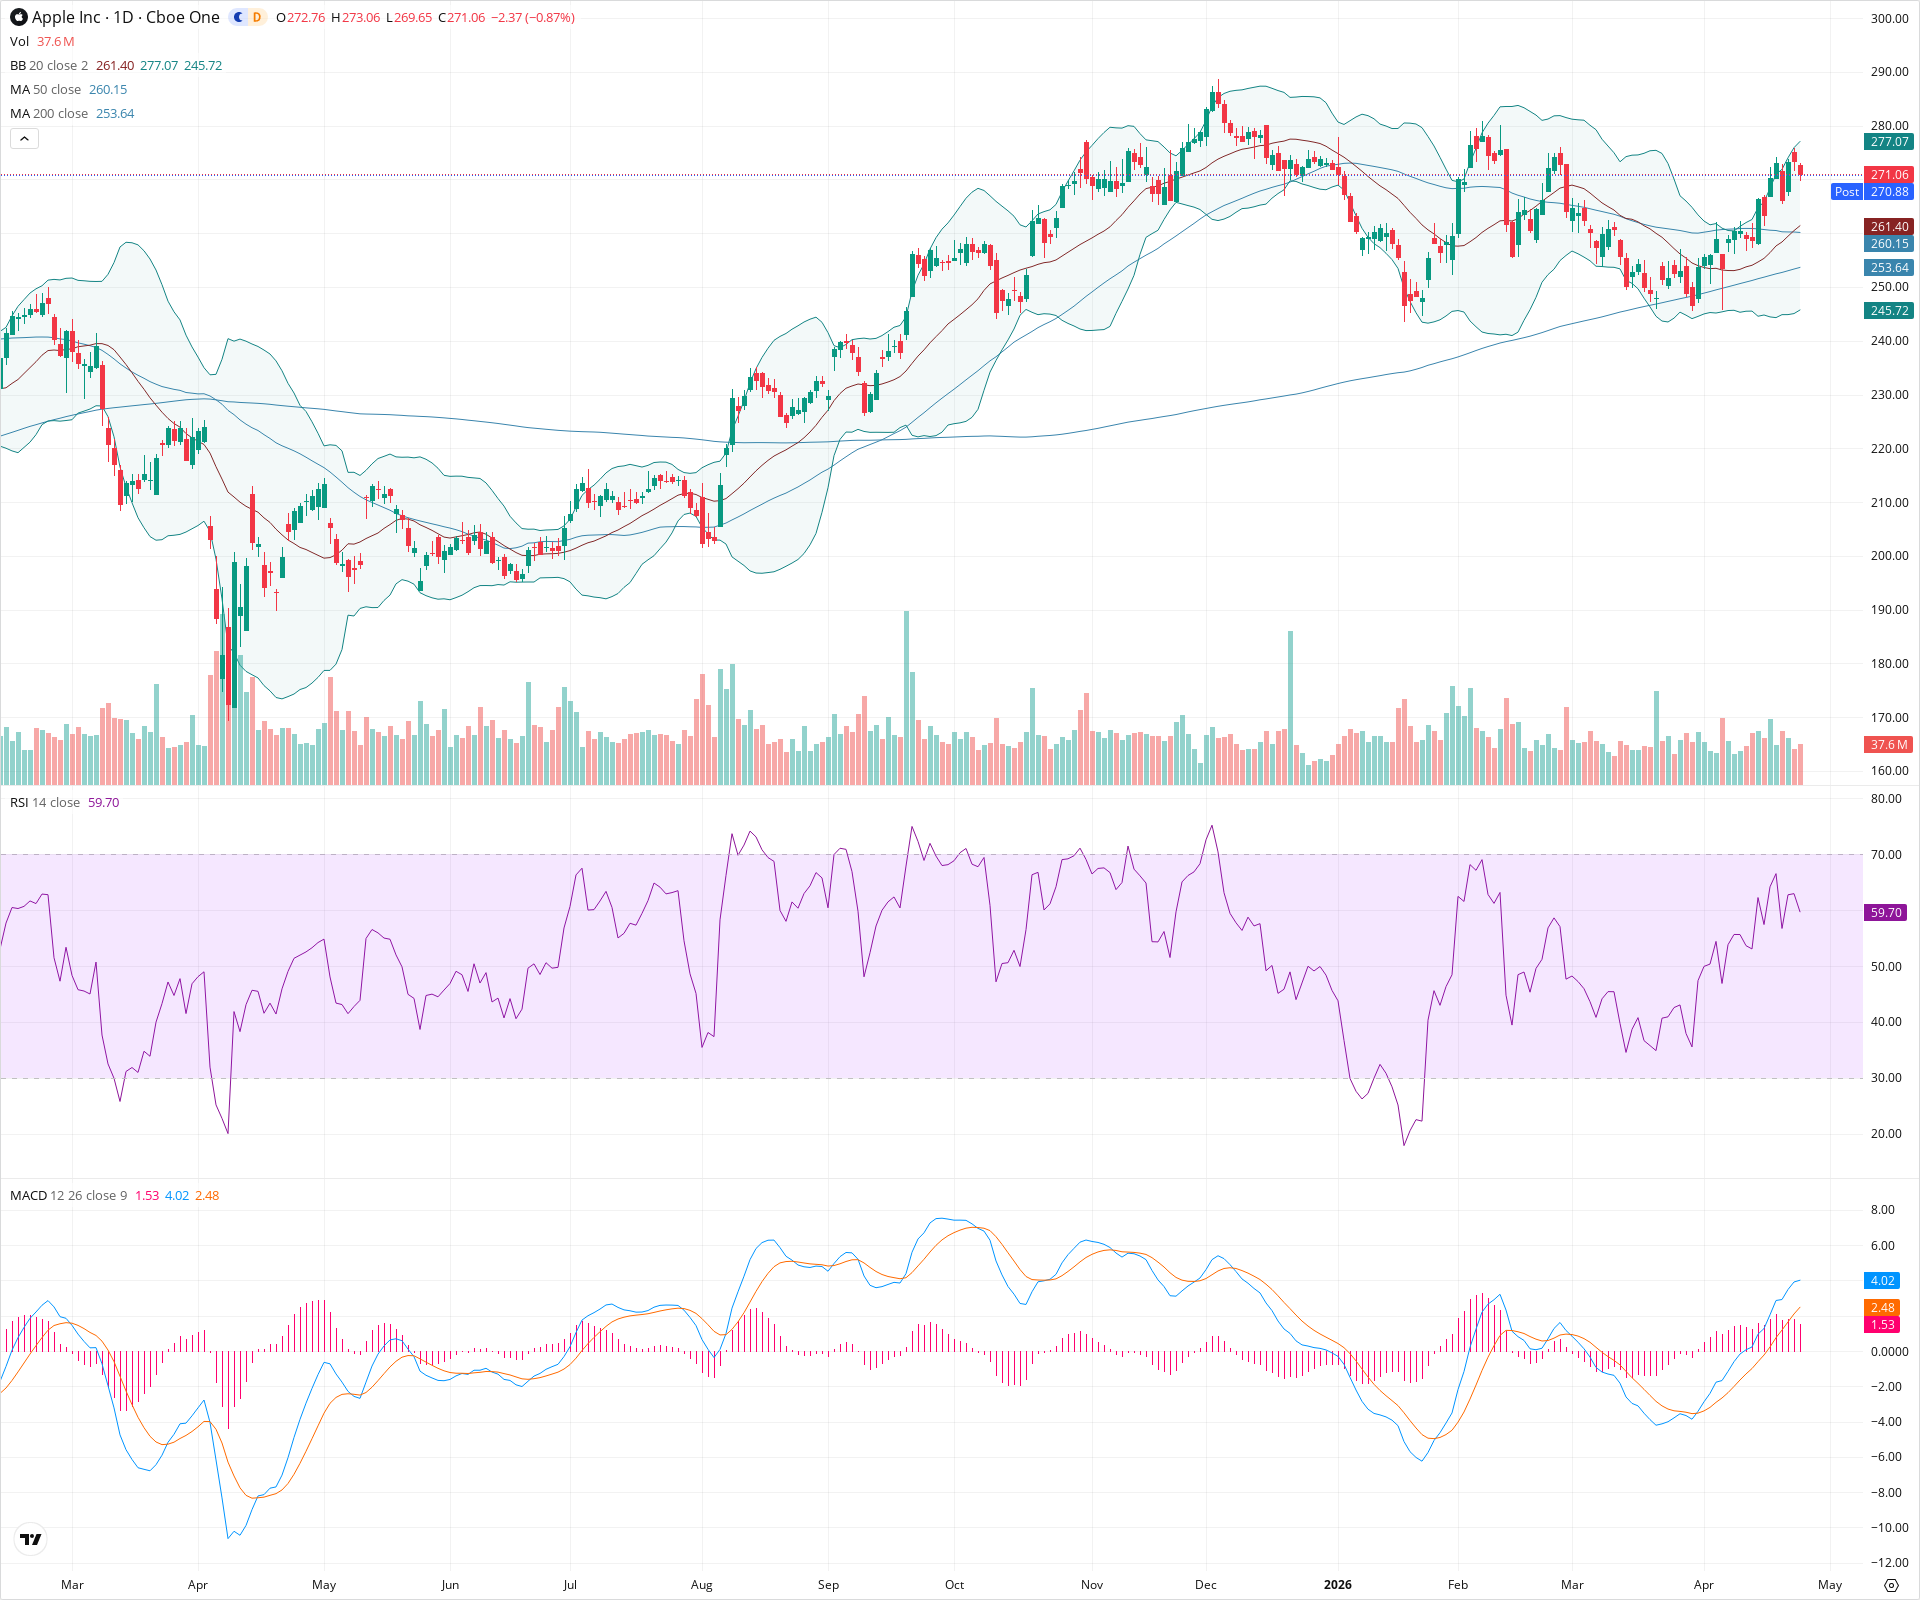Click the MA 200 close legend entry

pyautogui.click(x=47, y=113)
